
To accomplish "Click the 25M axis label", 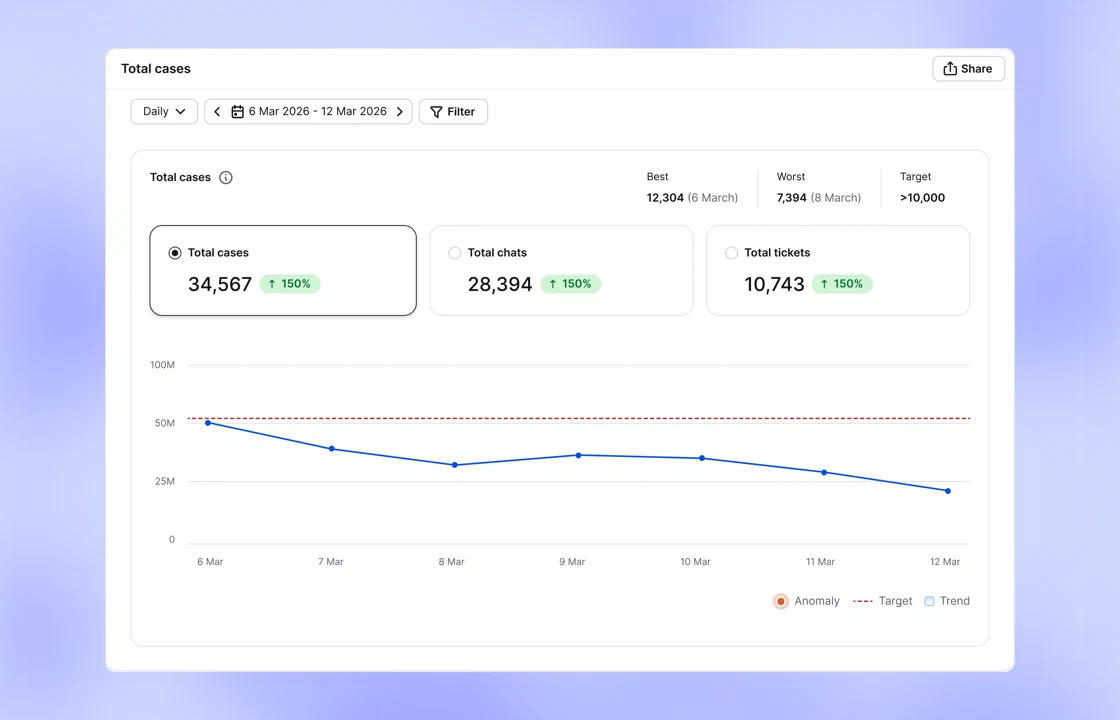I will pyautogui.click(x=165, y=481).
